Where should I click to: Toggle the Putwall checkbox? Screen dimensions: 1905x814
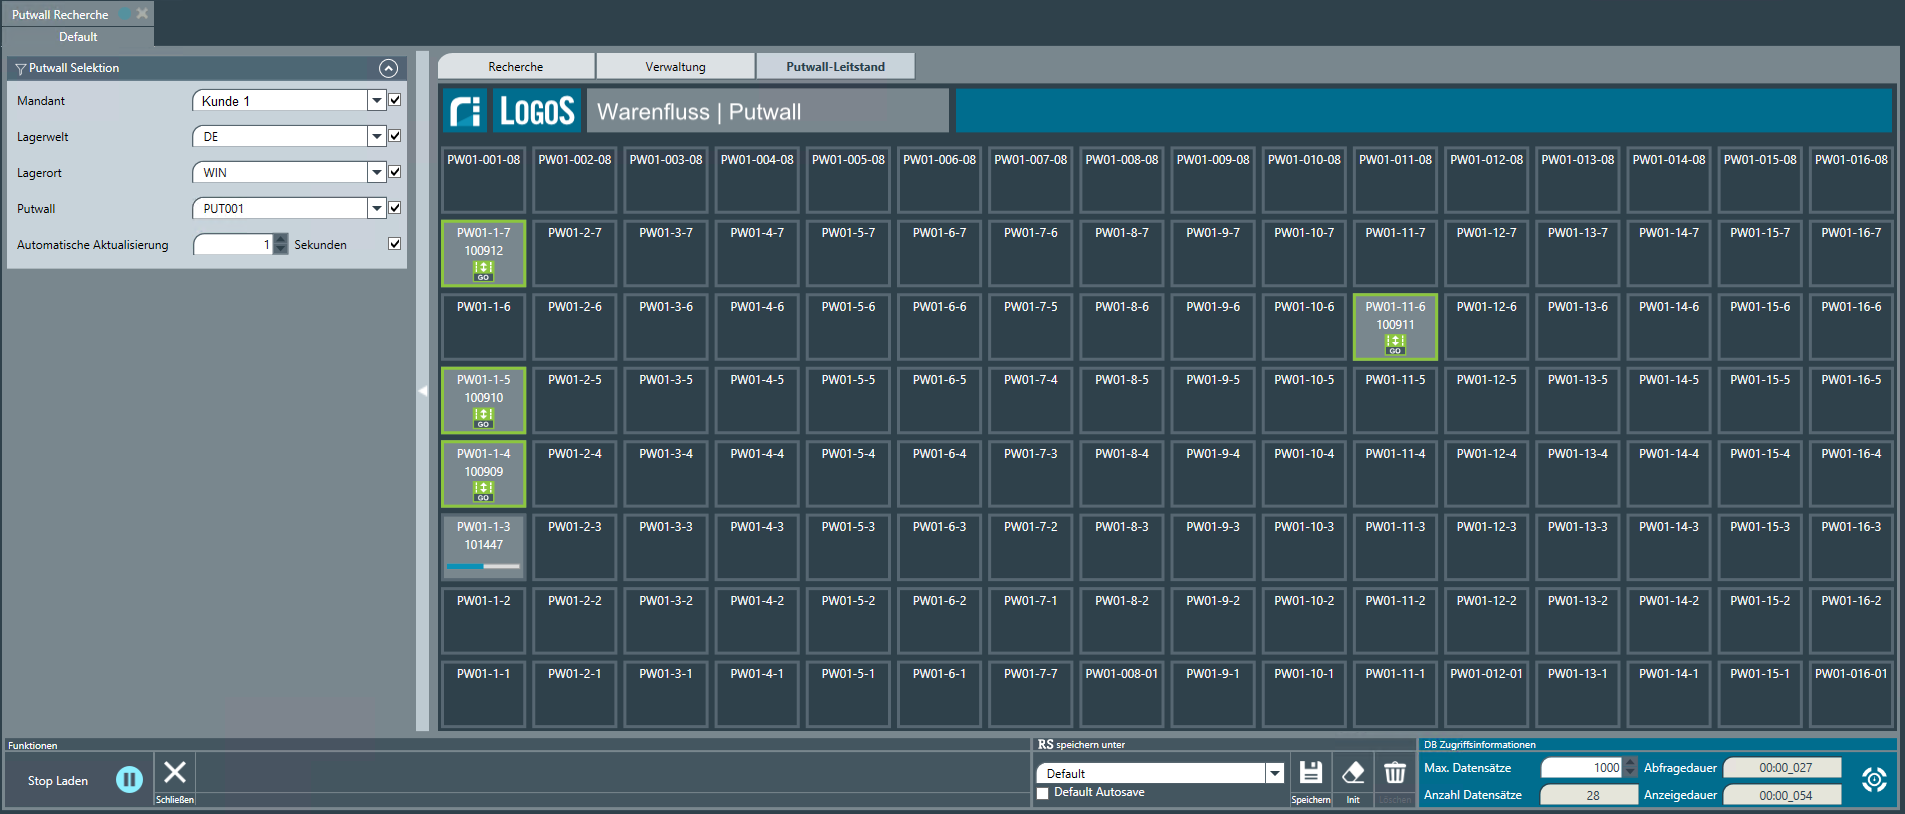[395, 208]
